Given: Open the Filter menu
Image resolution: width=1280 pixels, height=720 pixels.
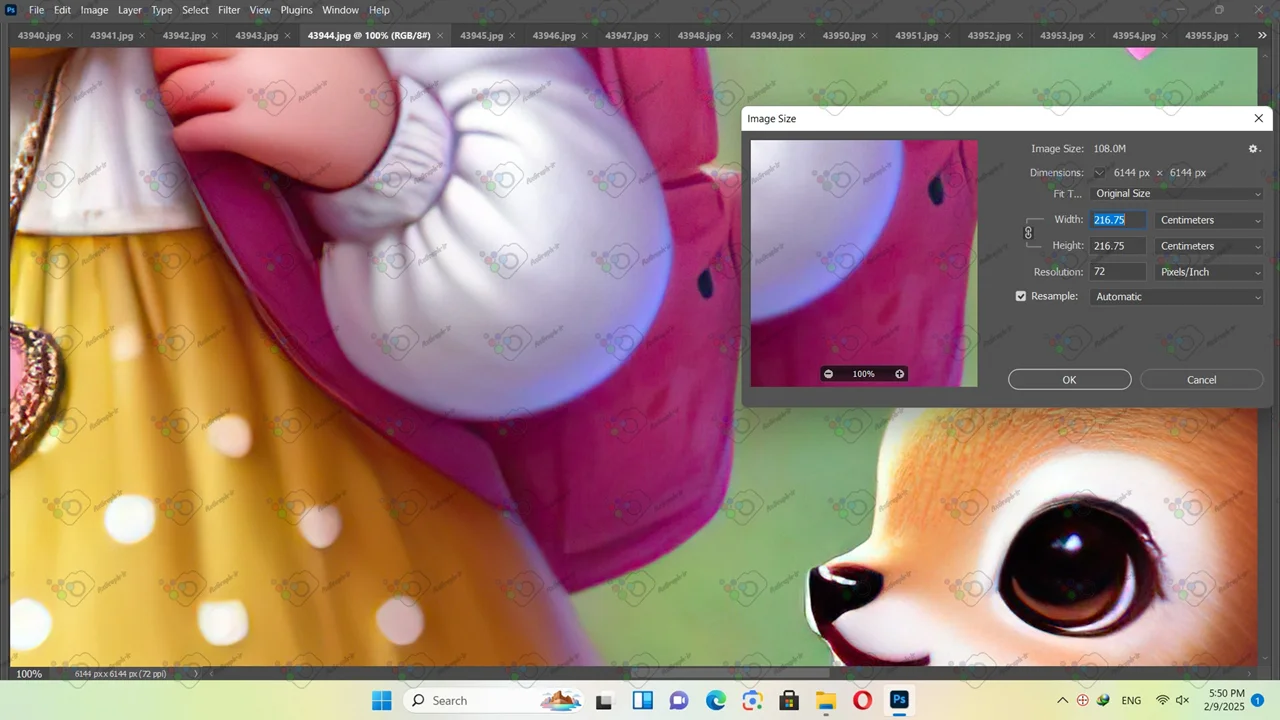Looking at the screenshot, I should 229,10.
